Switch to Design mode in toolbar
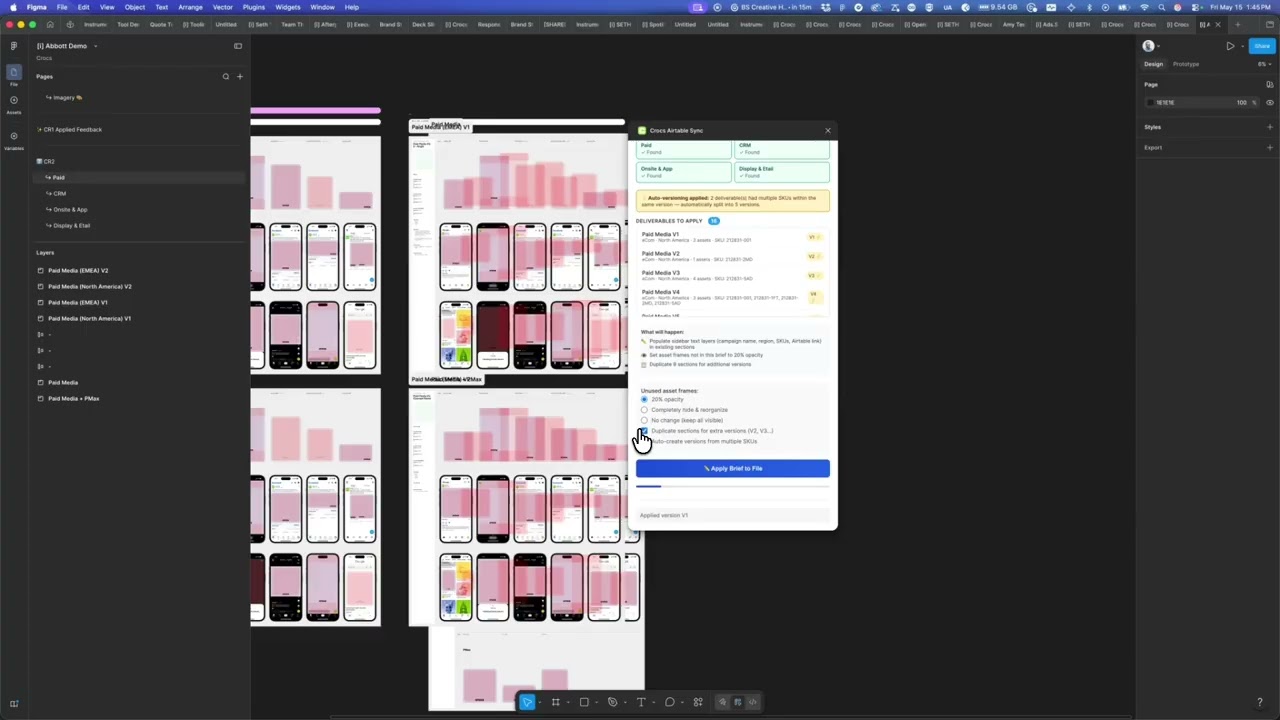The image size is (1280, 720). 738,702
